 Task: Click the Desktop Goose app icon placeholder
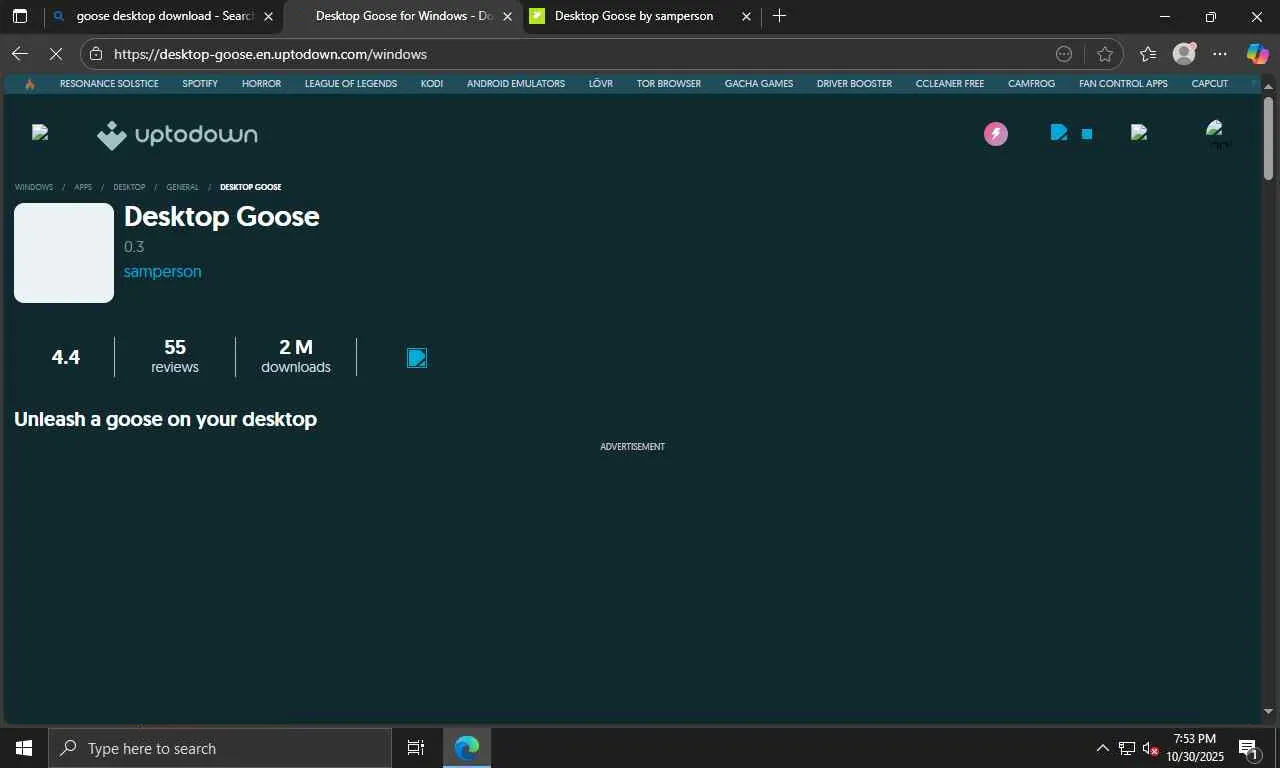click(64, 253)
